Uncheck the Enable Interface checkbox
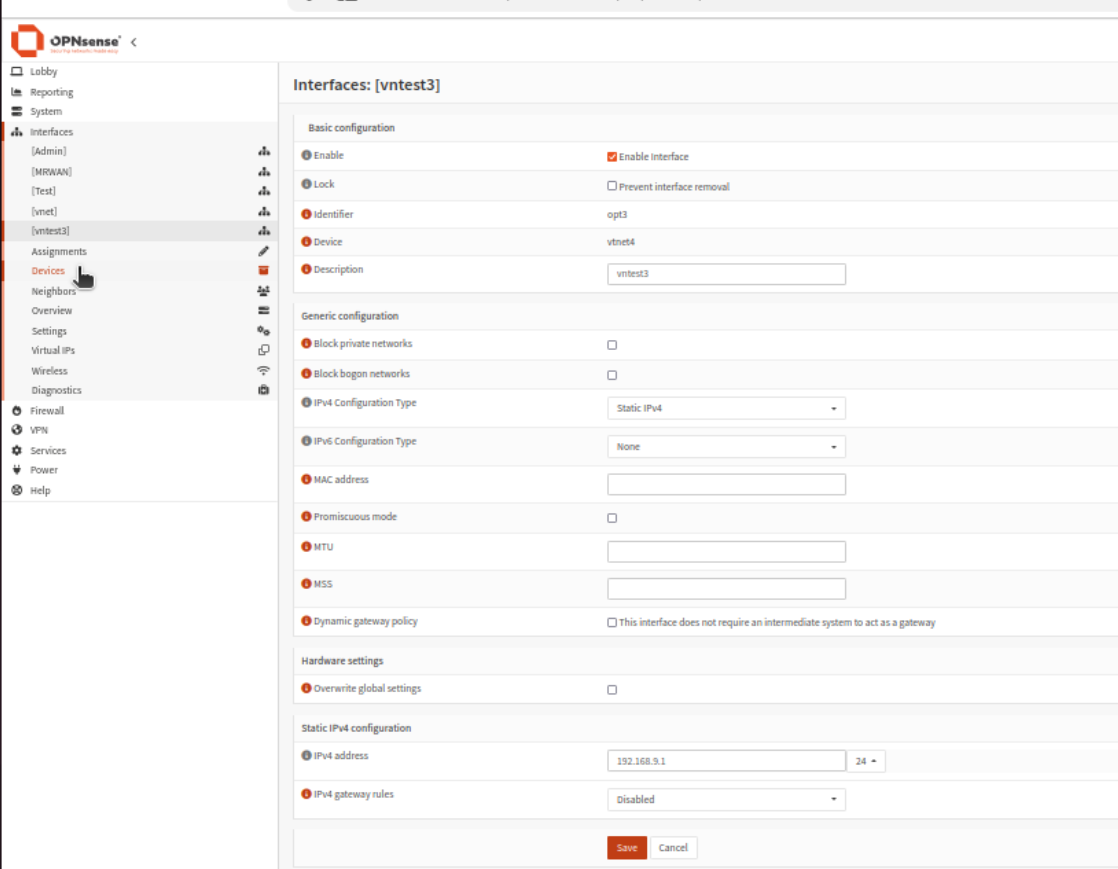This screenshot has width=1118, height=869. coord(612,157)
